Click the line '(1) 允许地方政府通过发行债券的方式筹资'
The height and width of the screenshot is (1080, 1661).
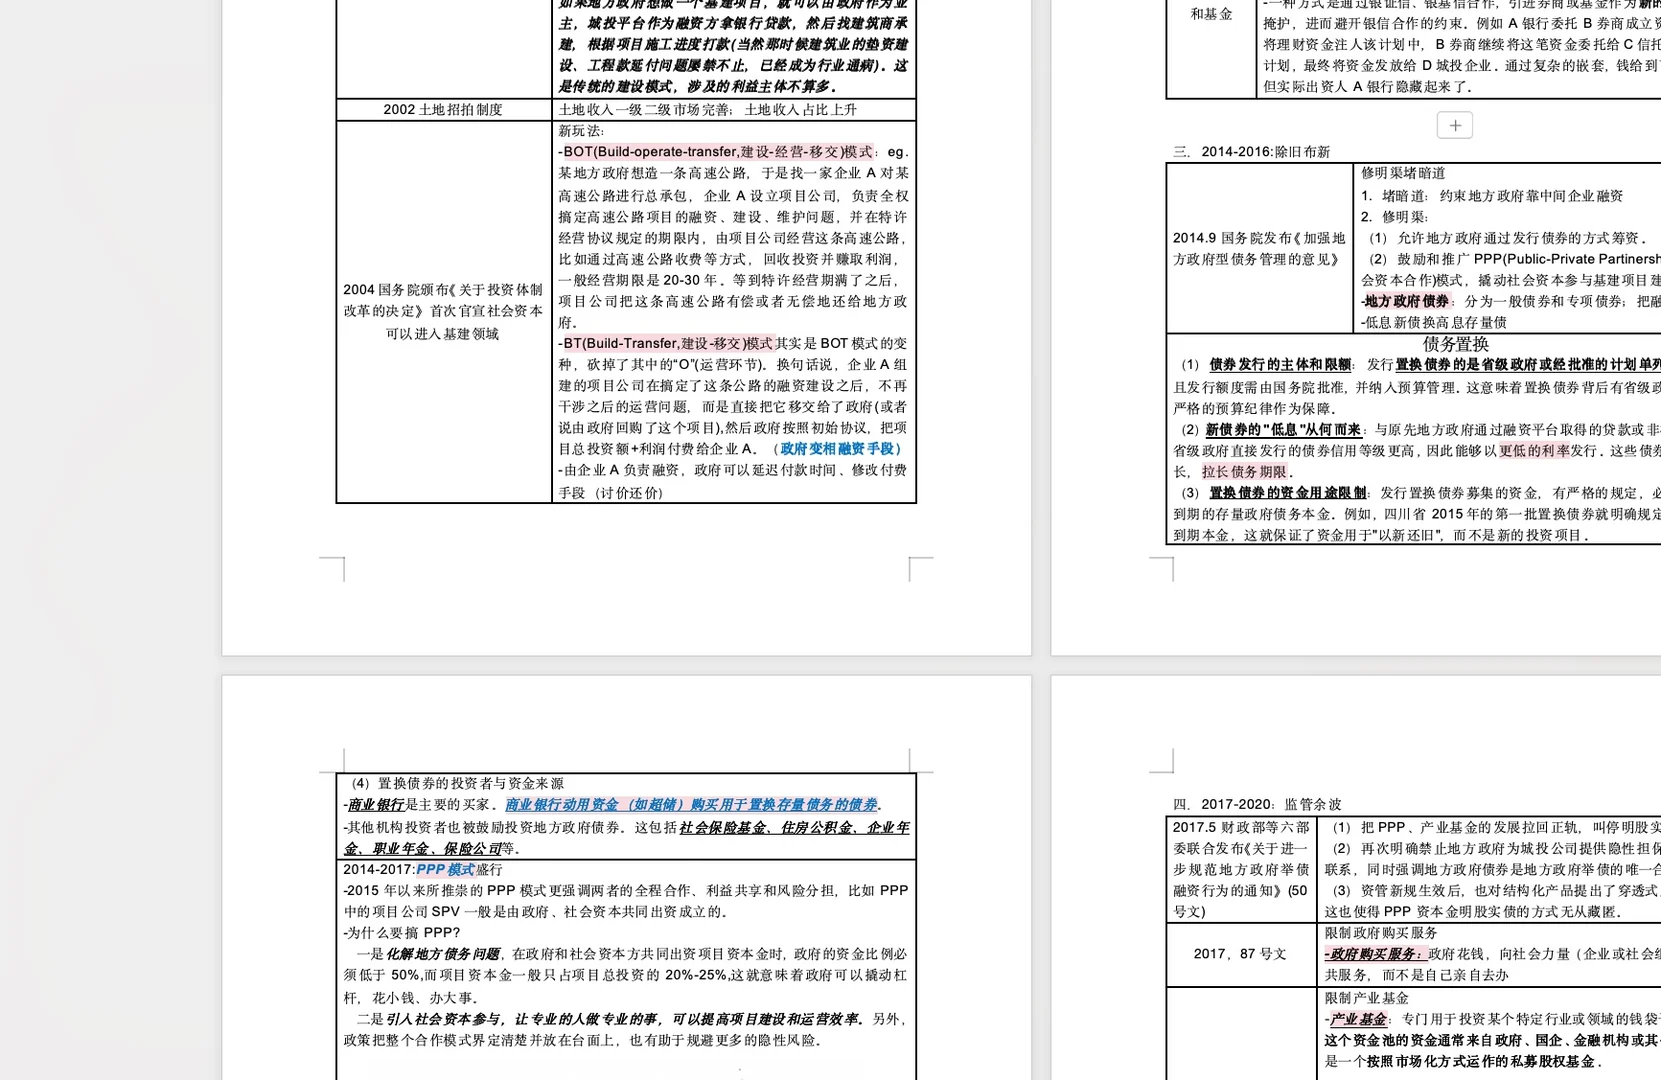pyautogui.click(x=1506, y=238)
